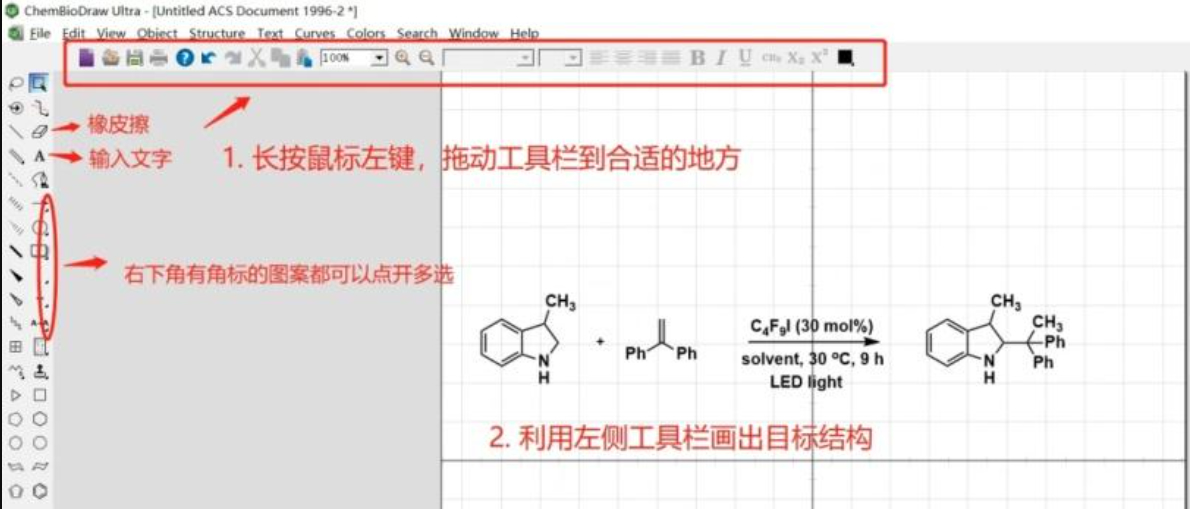
Task: Click the Zoom In magnifier icon
Action: [403, 58]
